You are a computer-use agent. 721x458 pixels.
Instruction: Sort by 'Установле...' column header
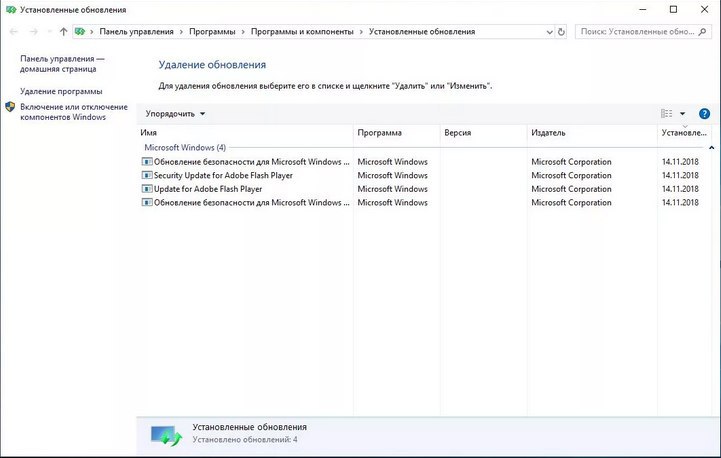pyautogui.click(x=684, y=132)
